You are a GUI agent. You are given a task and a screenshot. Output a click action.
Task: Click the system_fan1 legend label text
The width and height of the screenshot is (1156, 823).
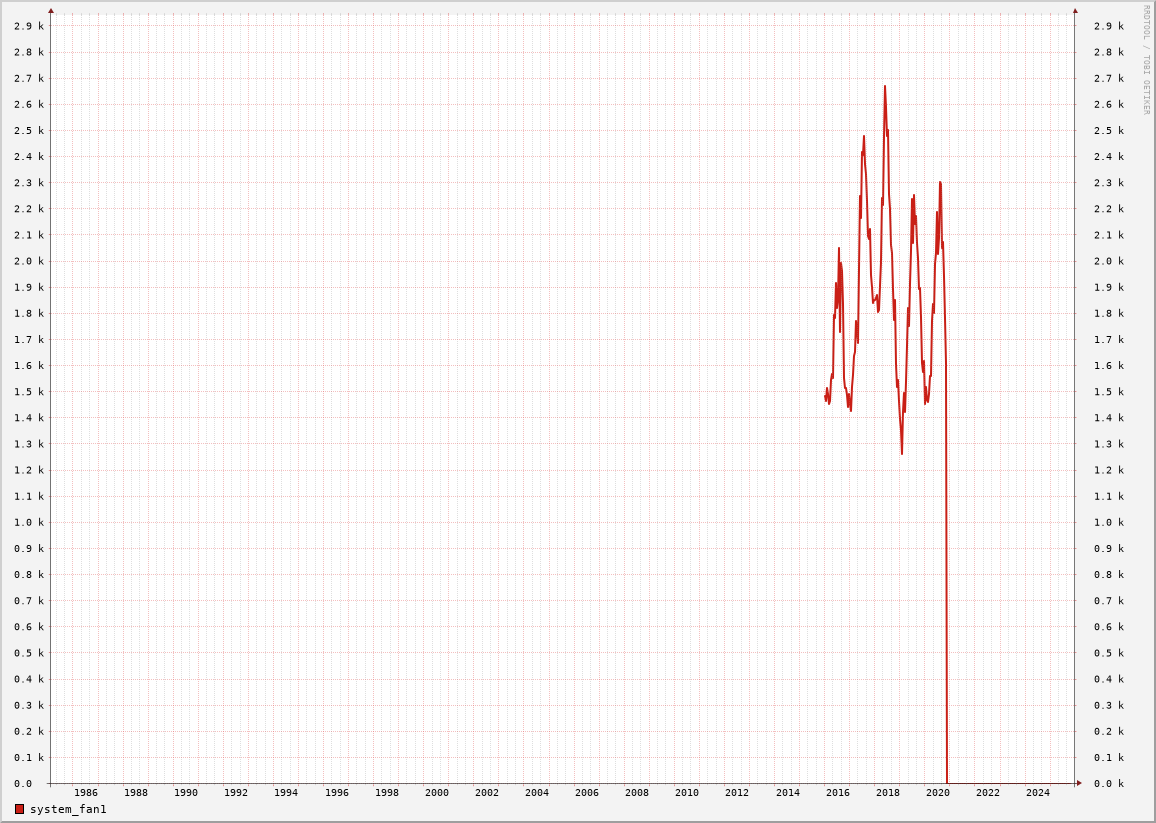pyautogui.click(x=68, y=809)
